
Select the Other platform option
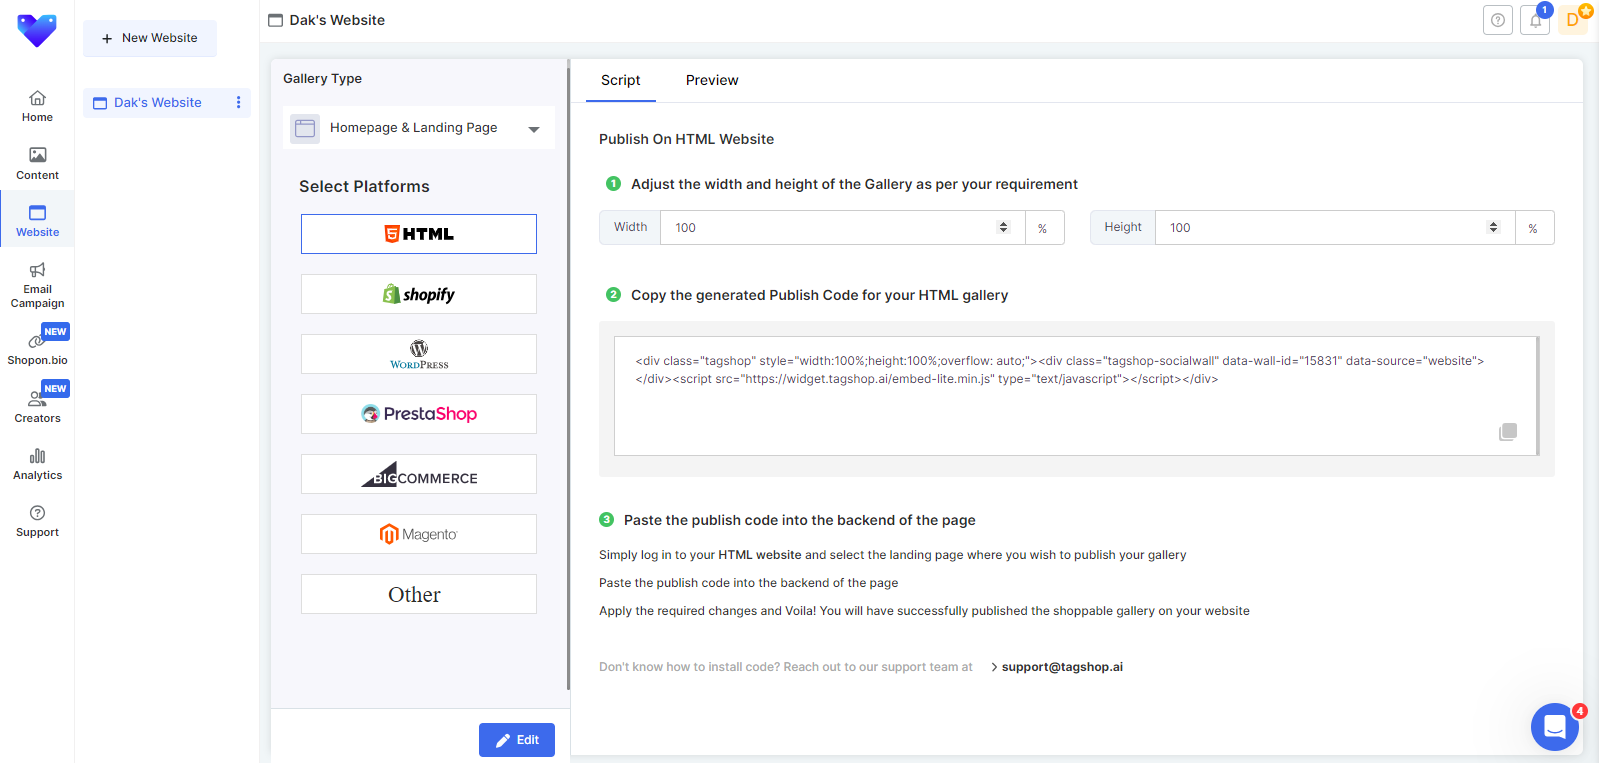click(419, 594)
